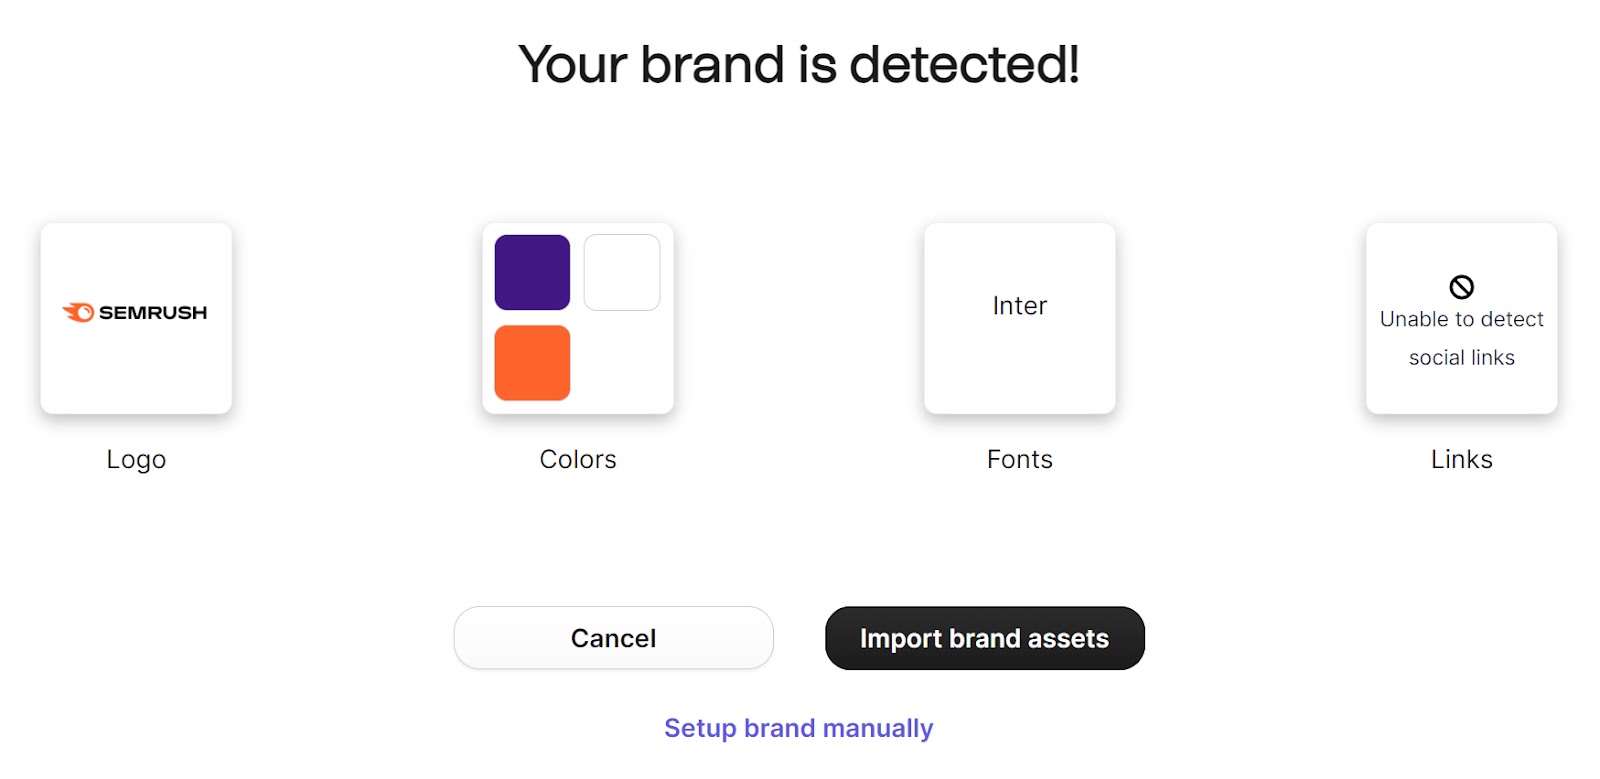The image size is (1600, 779).
Task: Click the white color swatch
Action: click(x=622, y=271)
